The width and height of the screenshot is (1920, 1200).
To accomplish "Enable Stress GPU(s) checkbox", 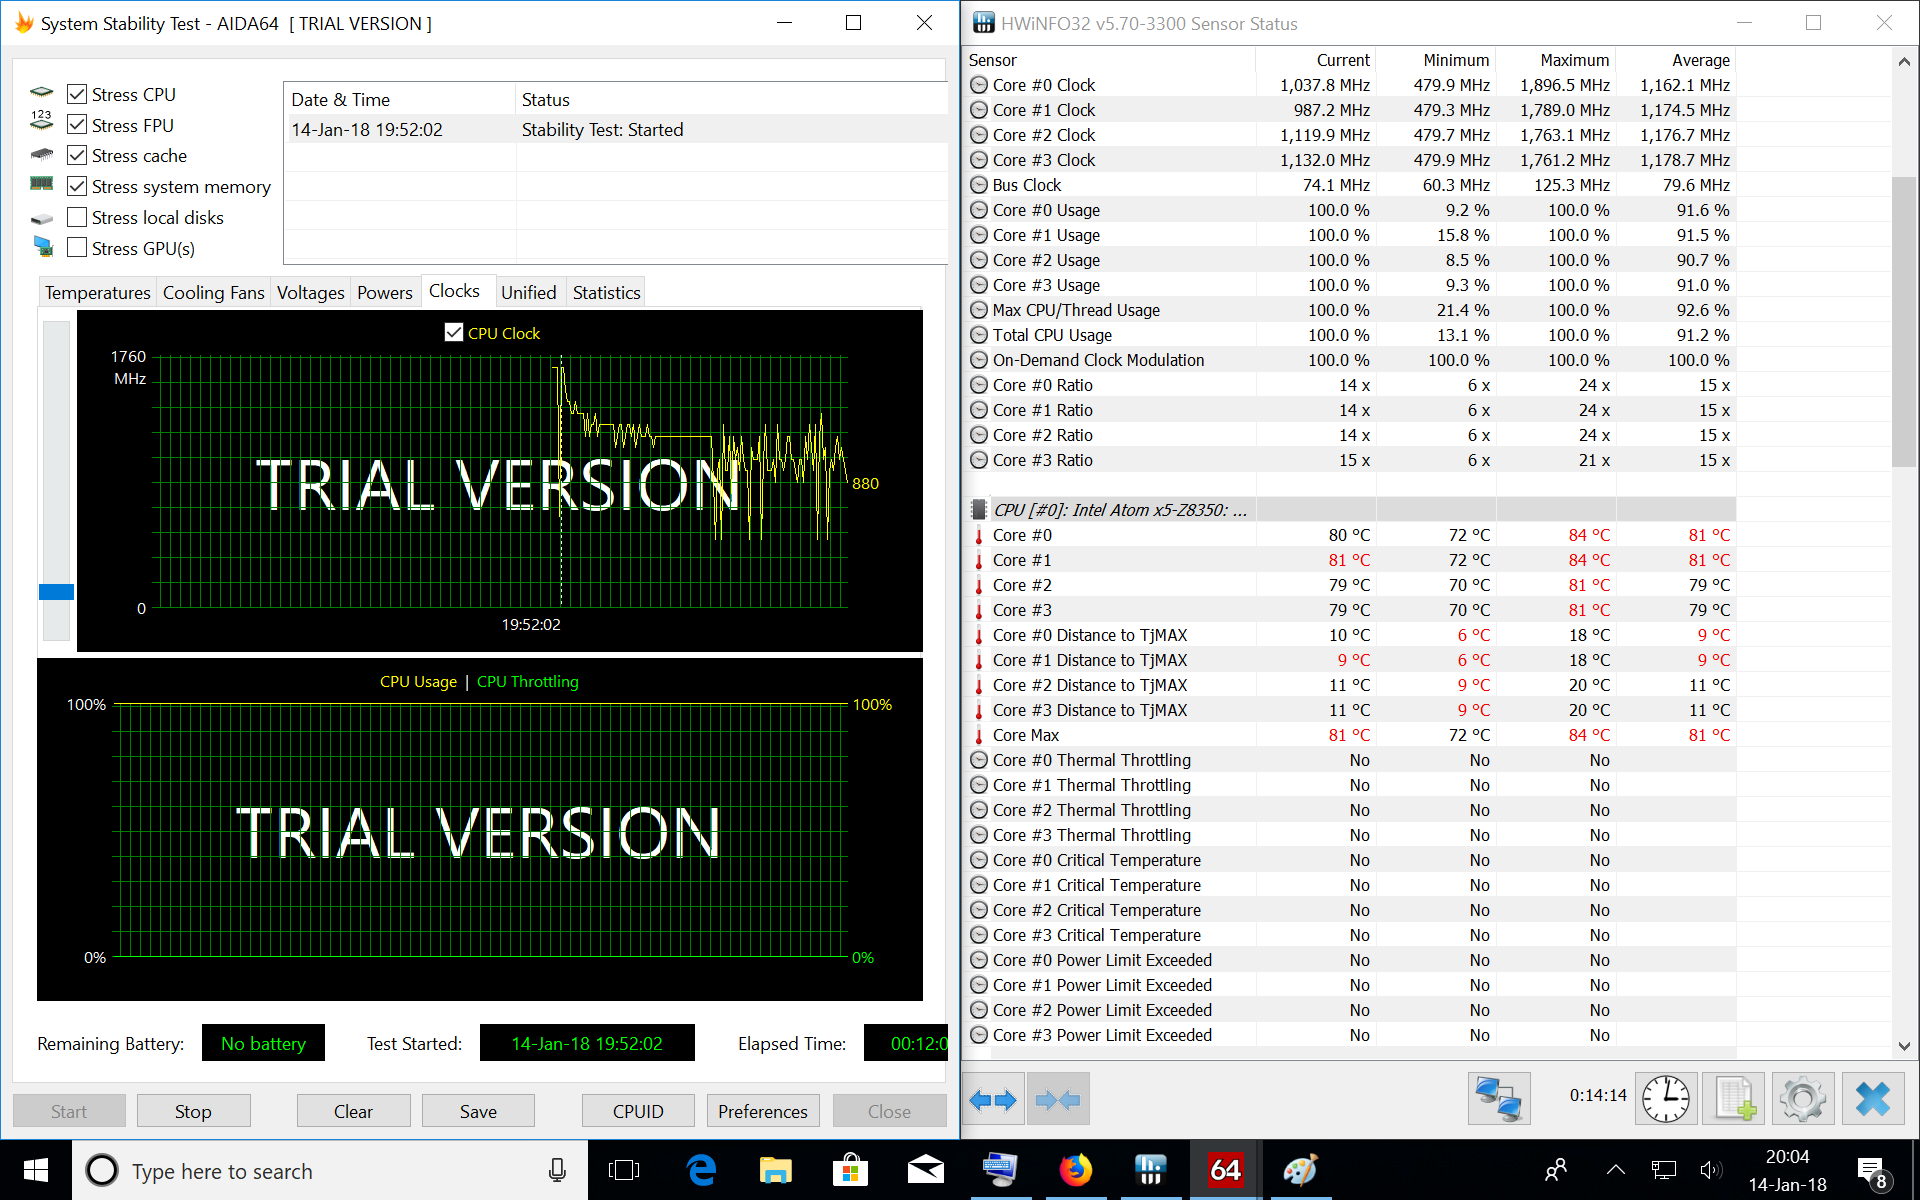I will pyautogui.click(x=77, y=248).
